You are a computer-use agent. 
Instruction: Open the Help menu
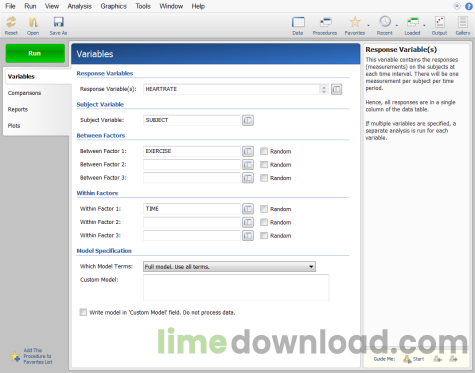coord(198,6)
